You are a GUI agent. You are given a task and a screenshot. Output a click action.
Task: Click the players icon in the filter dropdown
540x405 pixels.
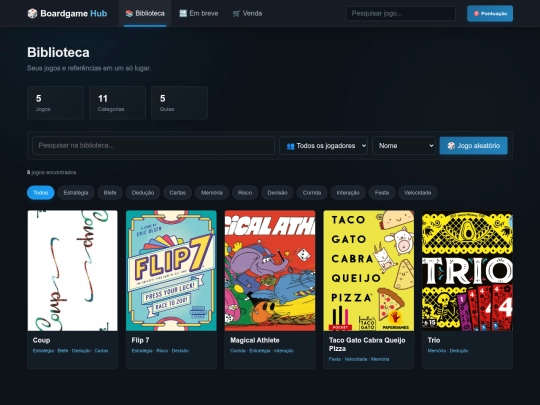pos(290,146)
